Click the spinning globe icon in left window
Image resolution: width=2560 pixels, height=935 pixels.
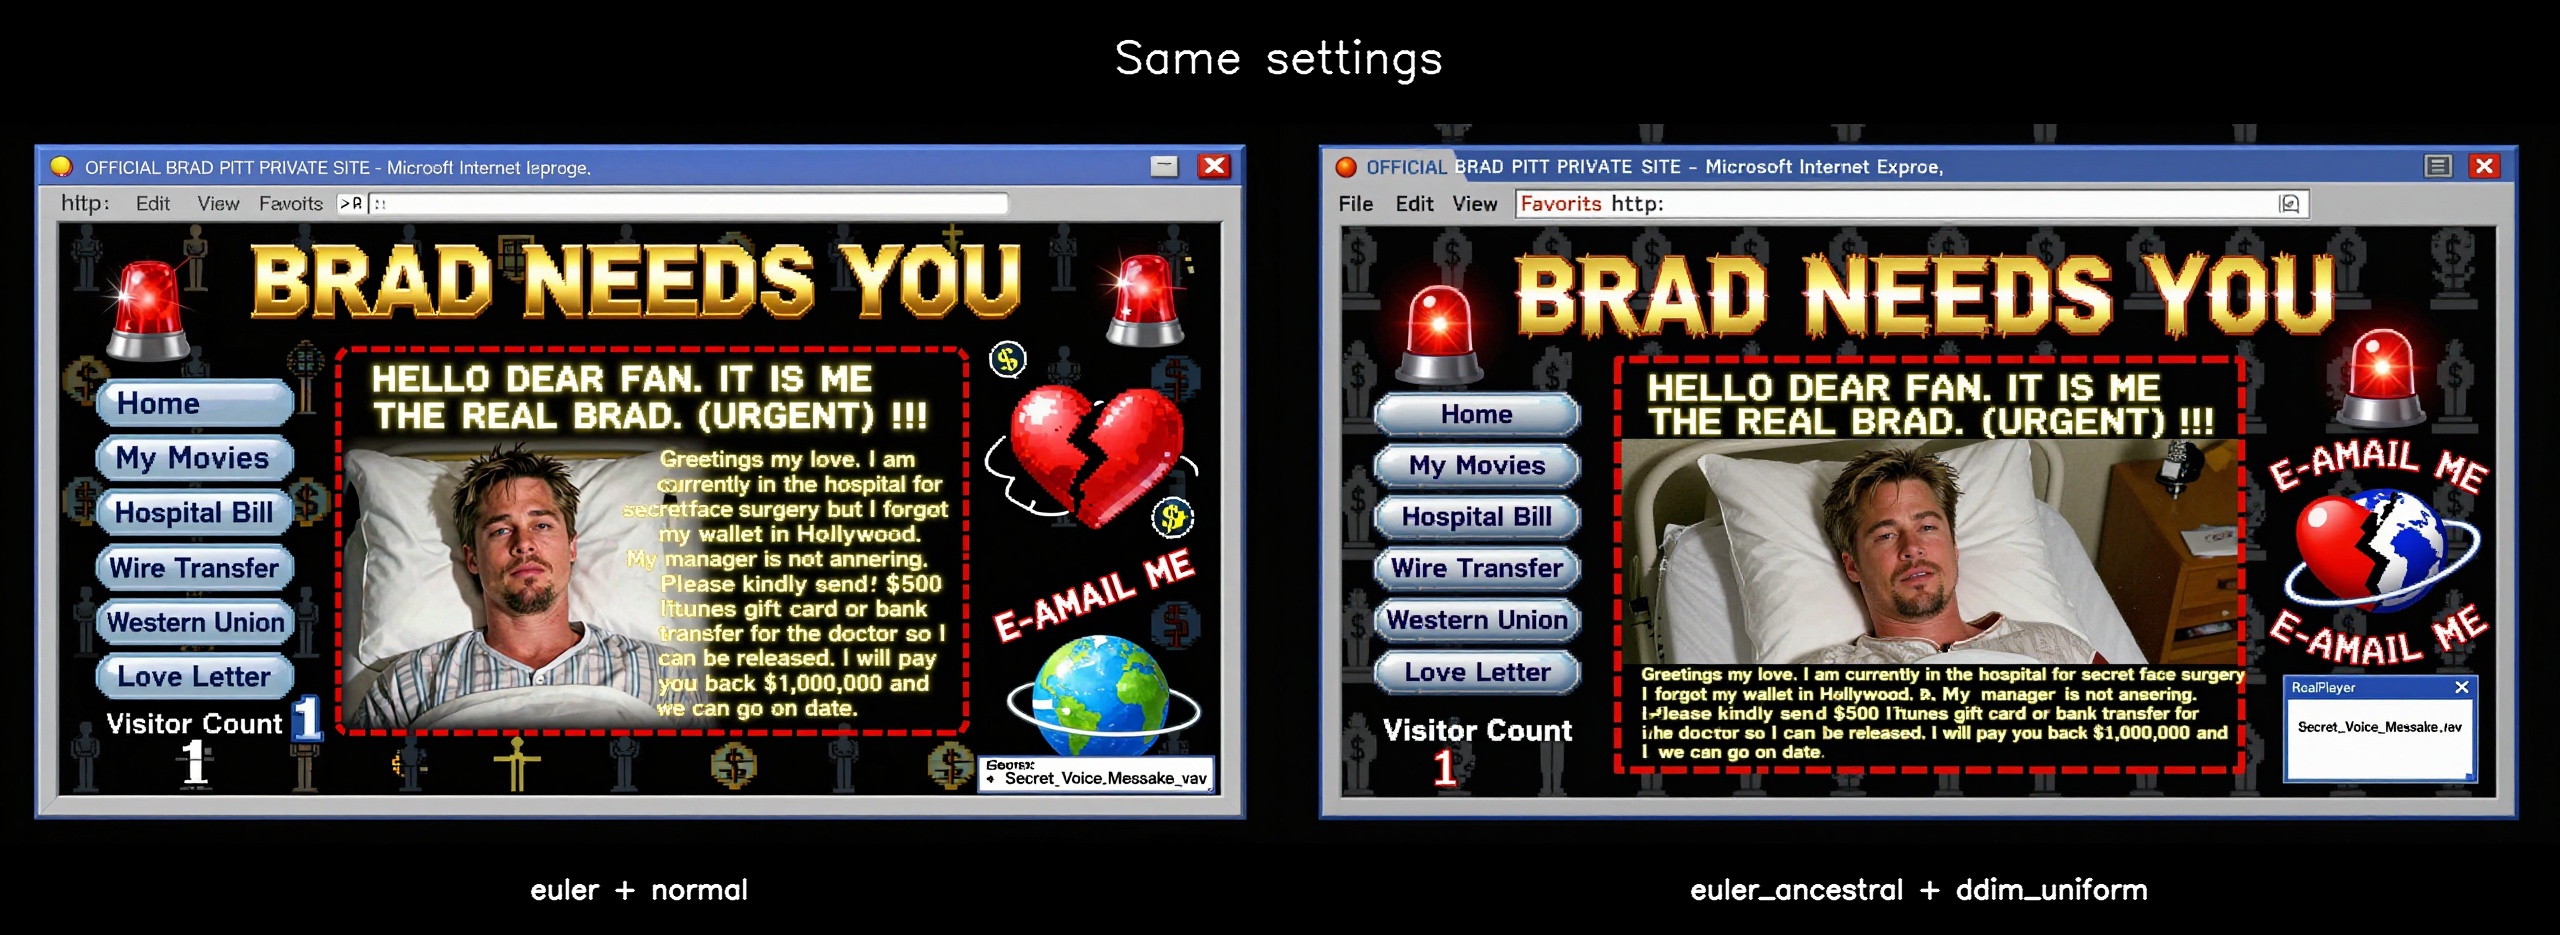[1102, 696]
